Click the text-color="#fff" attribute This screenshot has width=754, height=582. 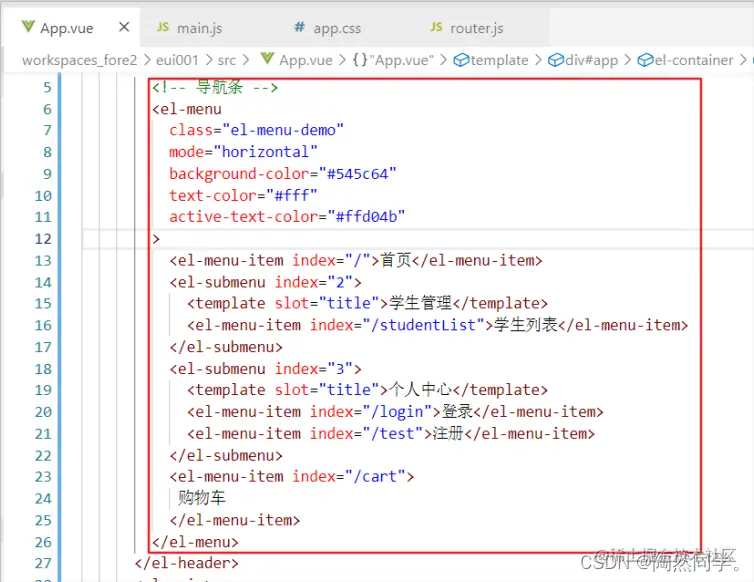[243, 196]
